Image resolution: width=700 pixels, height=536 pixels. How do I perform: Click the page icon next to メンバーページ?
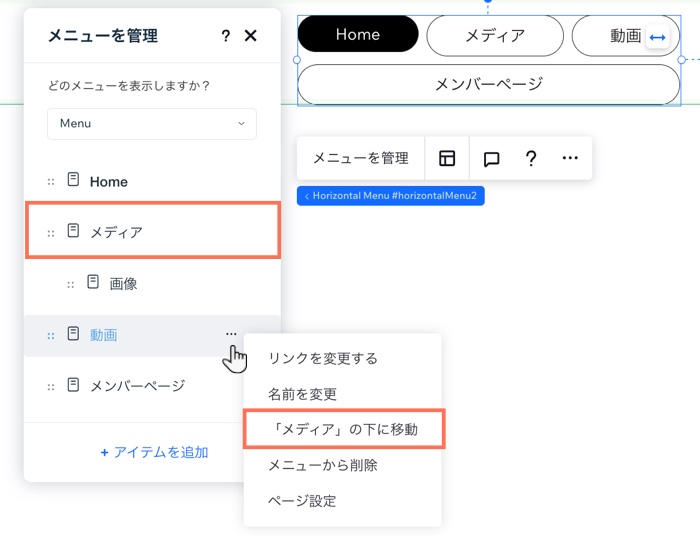[x=73, y=384]
